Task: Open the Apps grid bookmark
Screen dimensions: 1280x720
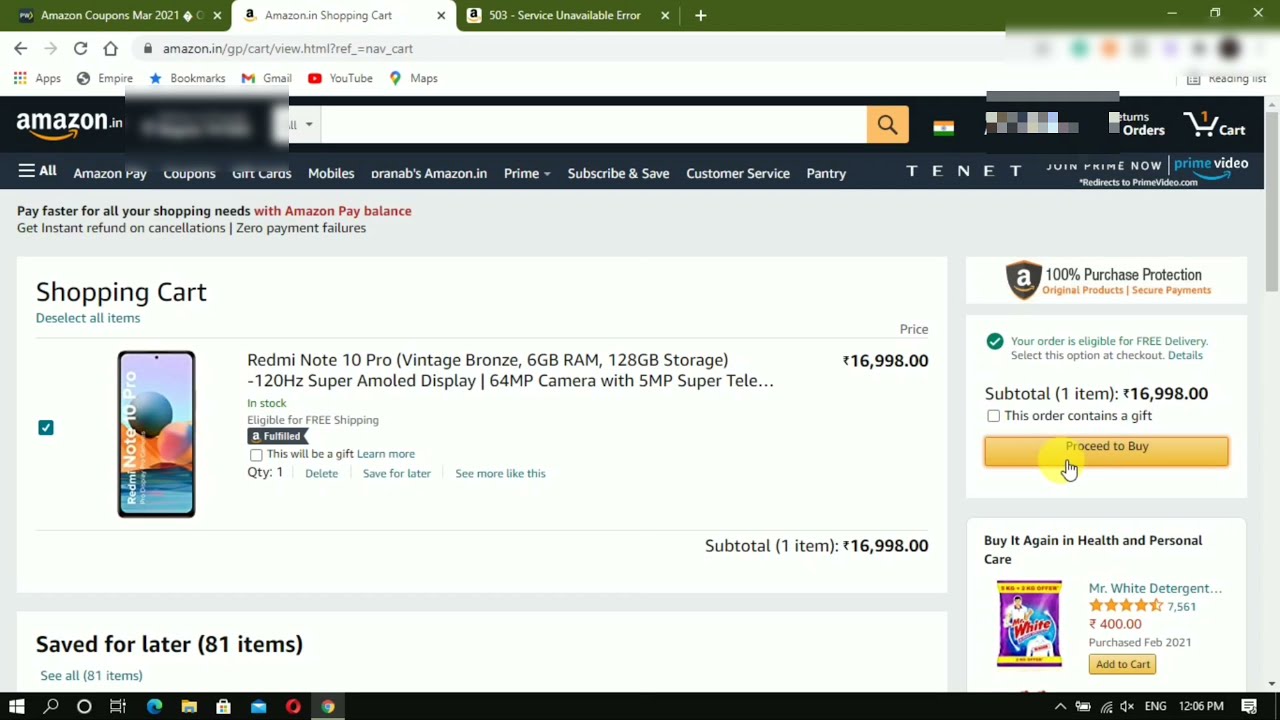Action: [37, 78]
